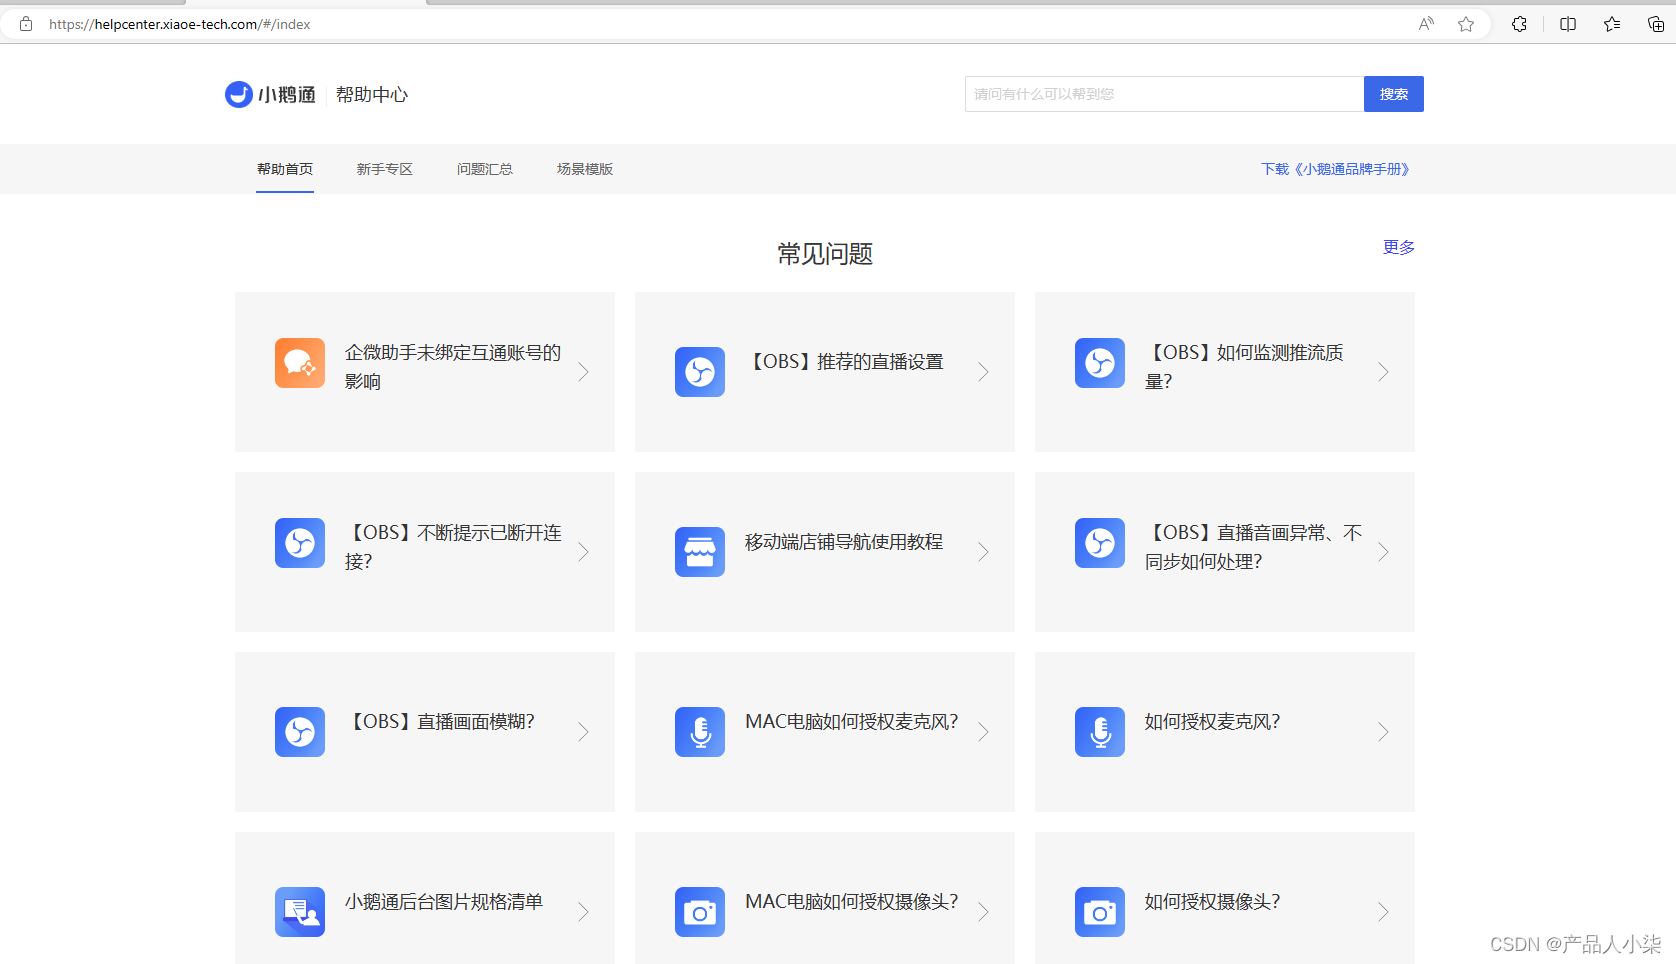
Task: Click the microphone icon beside 如何授权麦克风
Action: click(x=1100, y=732)
